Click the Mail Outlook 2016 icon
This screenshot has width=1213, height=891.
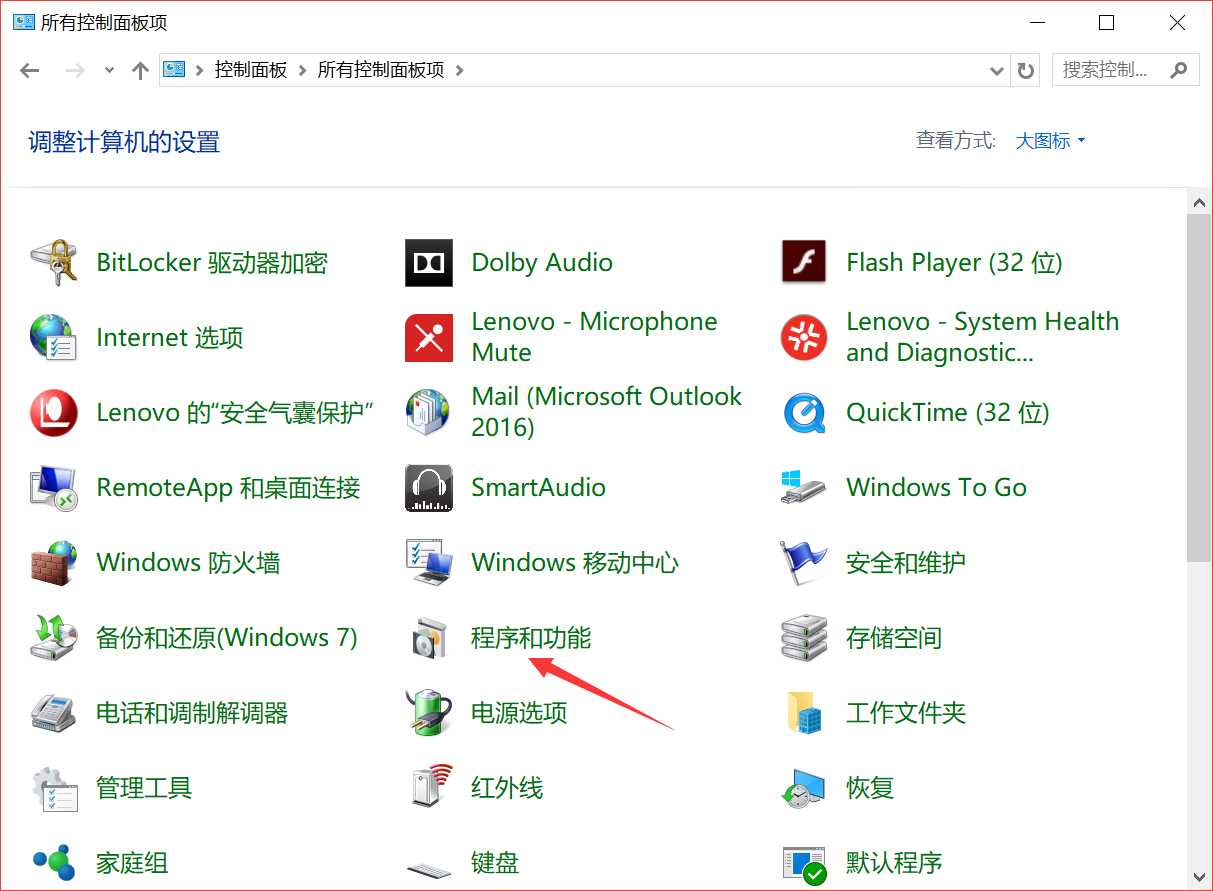429,413
